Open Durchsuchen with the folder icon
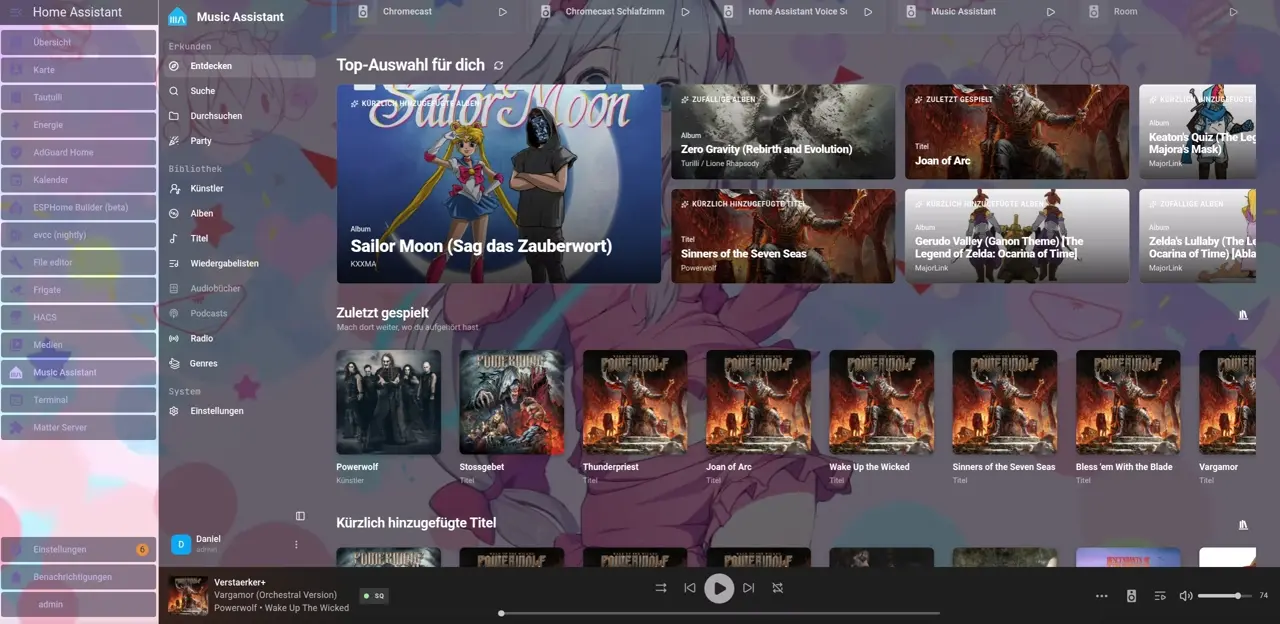Image resolution: width=1280 pixels, height=624 pixels. point(238,116)
